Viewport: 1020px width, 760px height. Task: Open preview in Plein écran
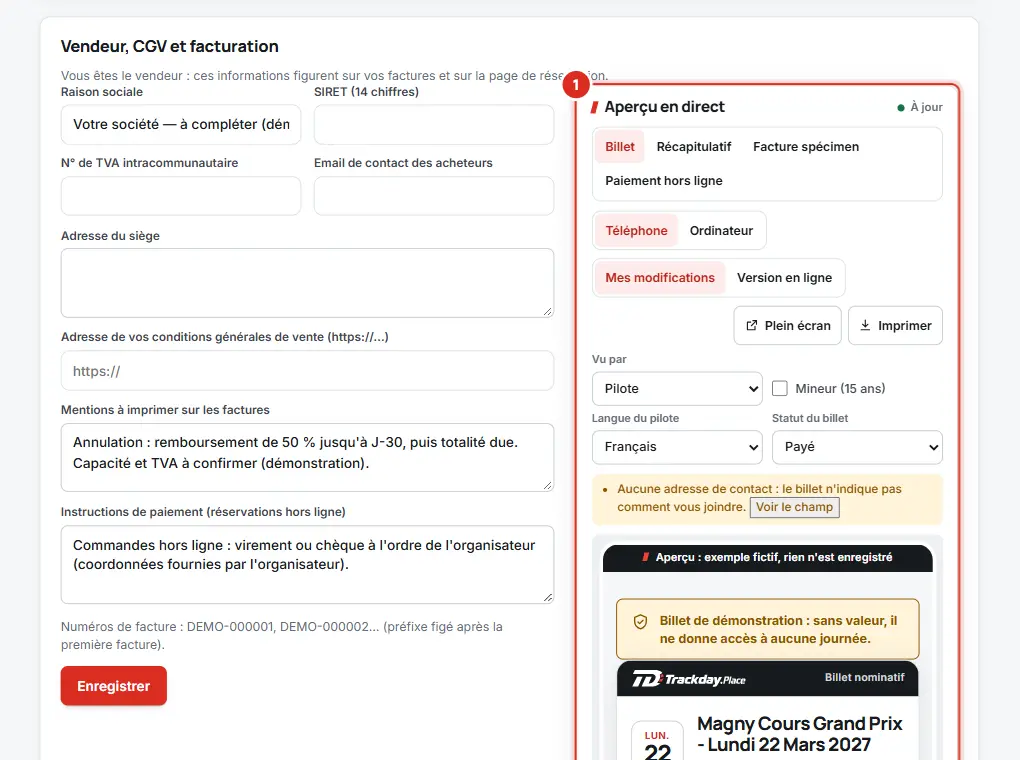(x=787, y=325)
